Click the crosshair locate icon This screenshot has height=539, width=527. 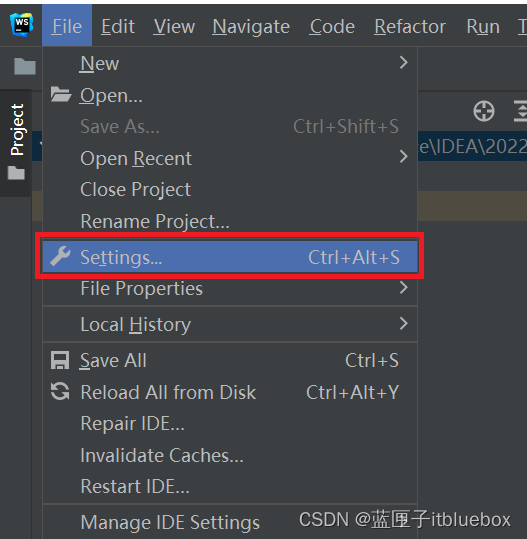484,111
